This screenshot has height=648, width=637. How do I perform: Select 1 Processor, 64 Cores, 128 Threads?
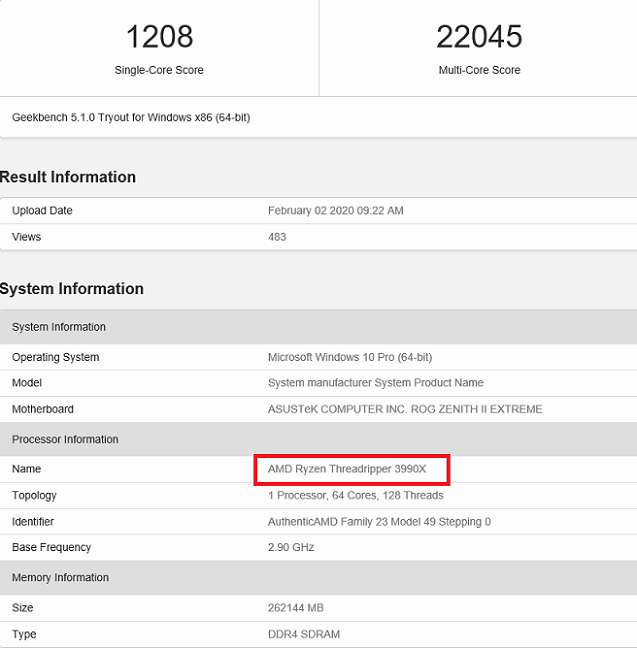[355, 495]
